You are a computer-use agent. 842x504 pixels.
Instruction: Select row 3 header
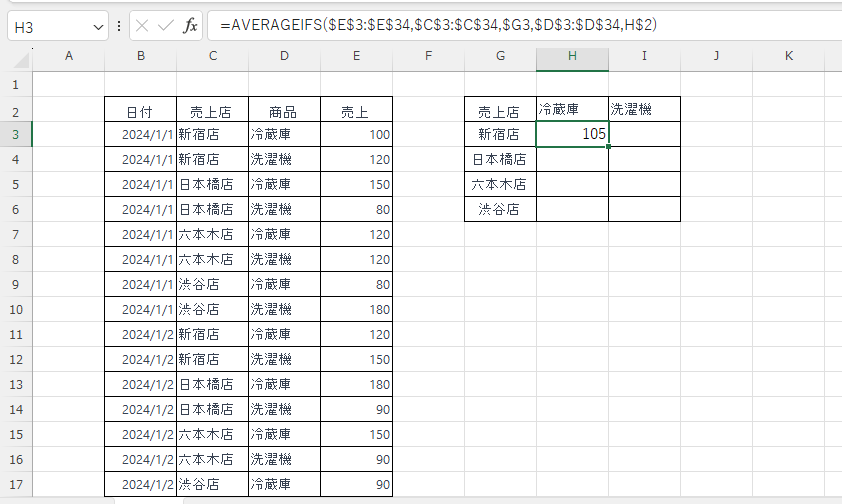(16, 134)
